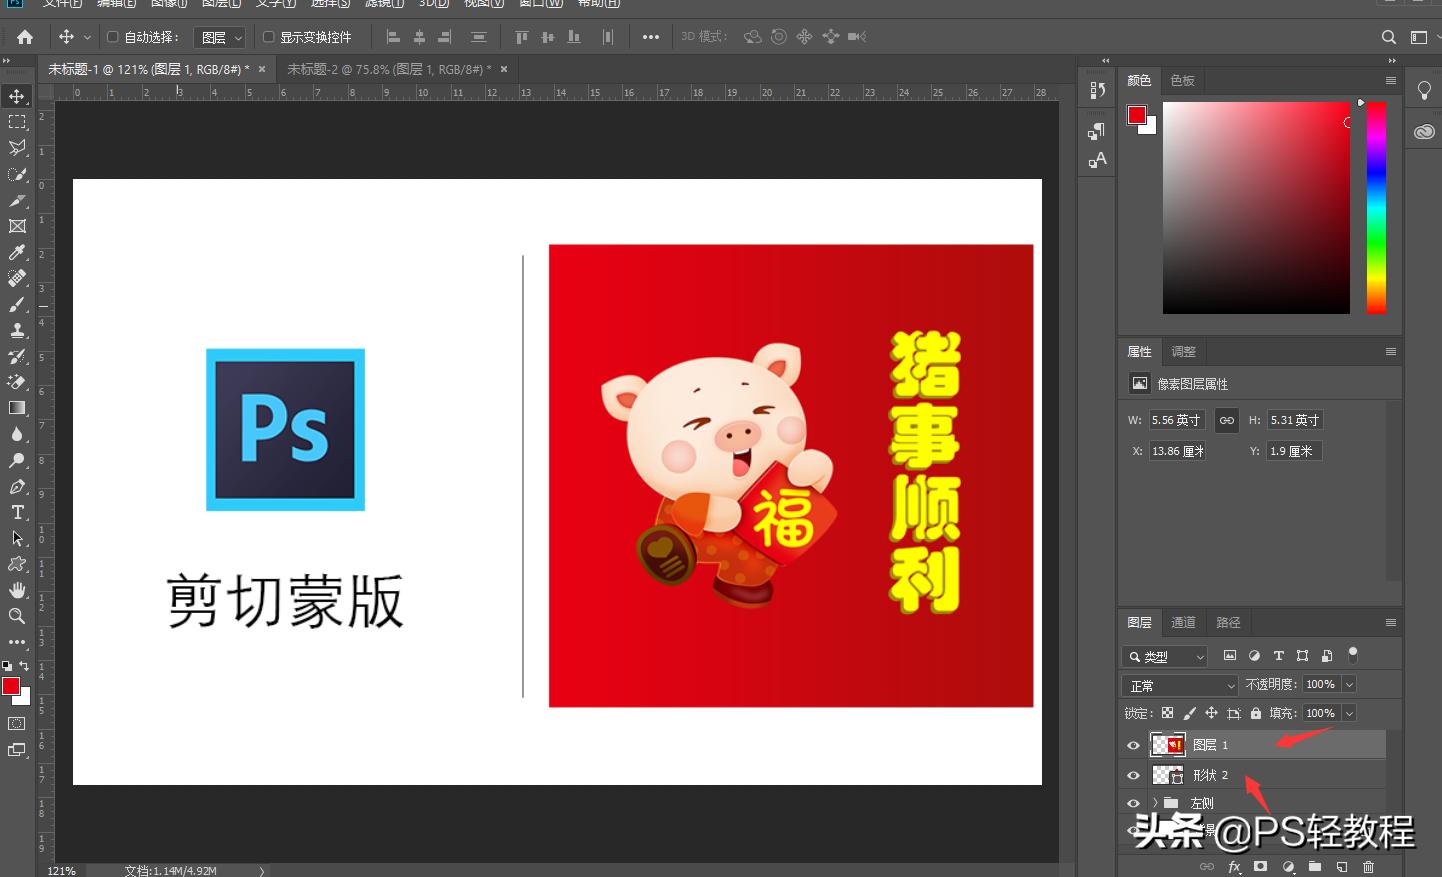Open the layer effects fx menu
The width and height of the screenshot is (1442, 877).
tap(1235, 866)
